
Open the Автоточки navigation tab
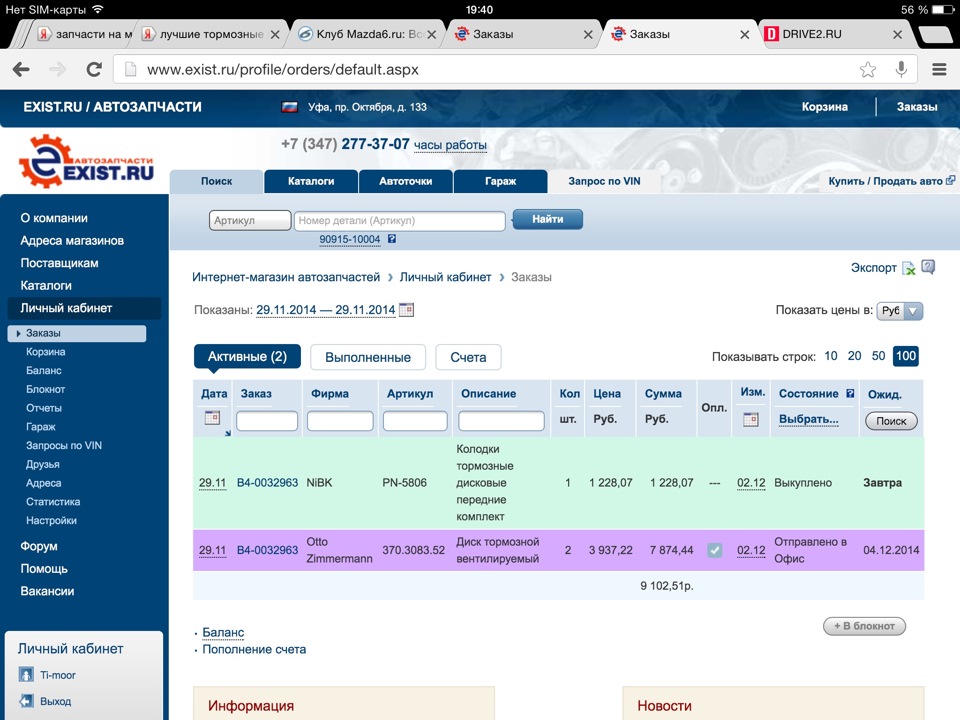pos(405,181)
